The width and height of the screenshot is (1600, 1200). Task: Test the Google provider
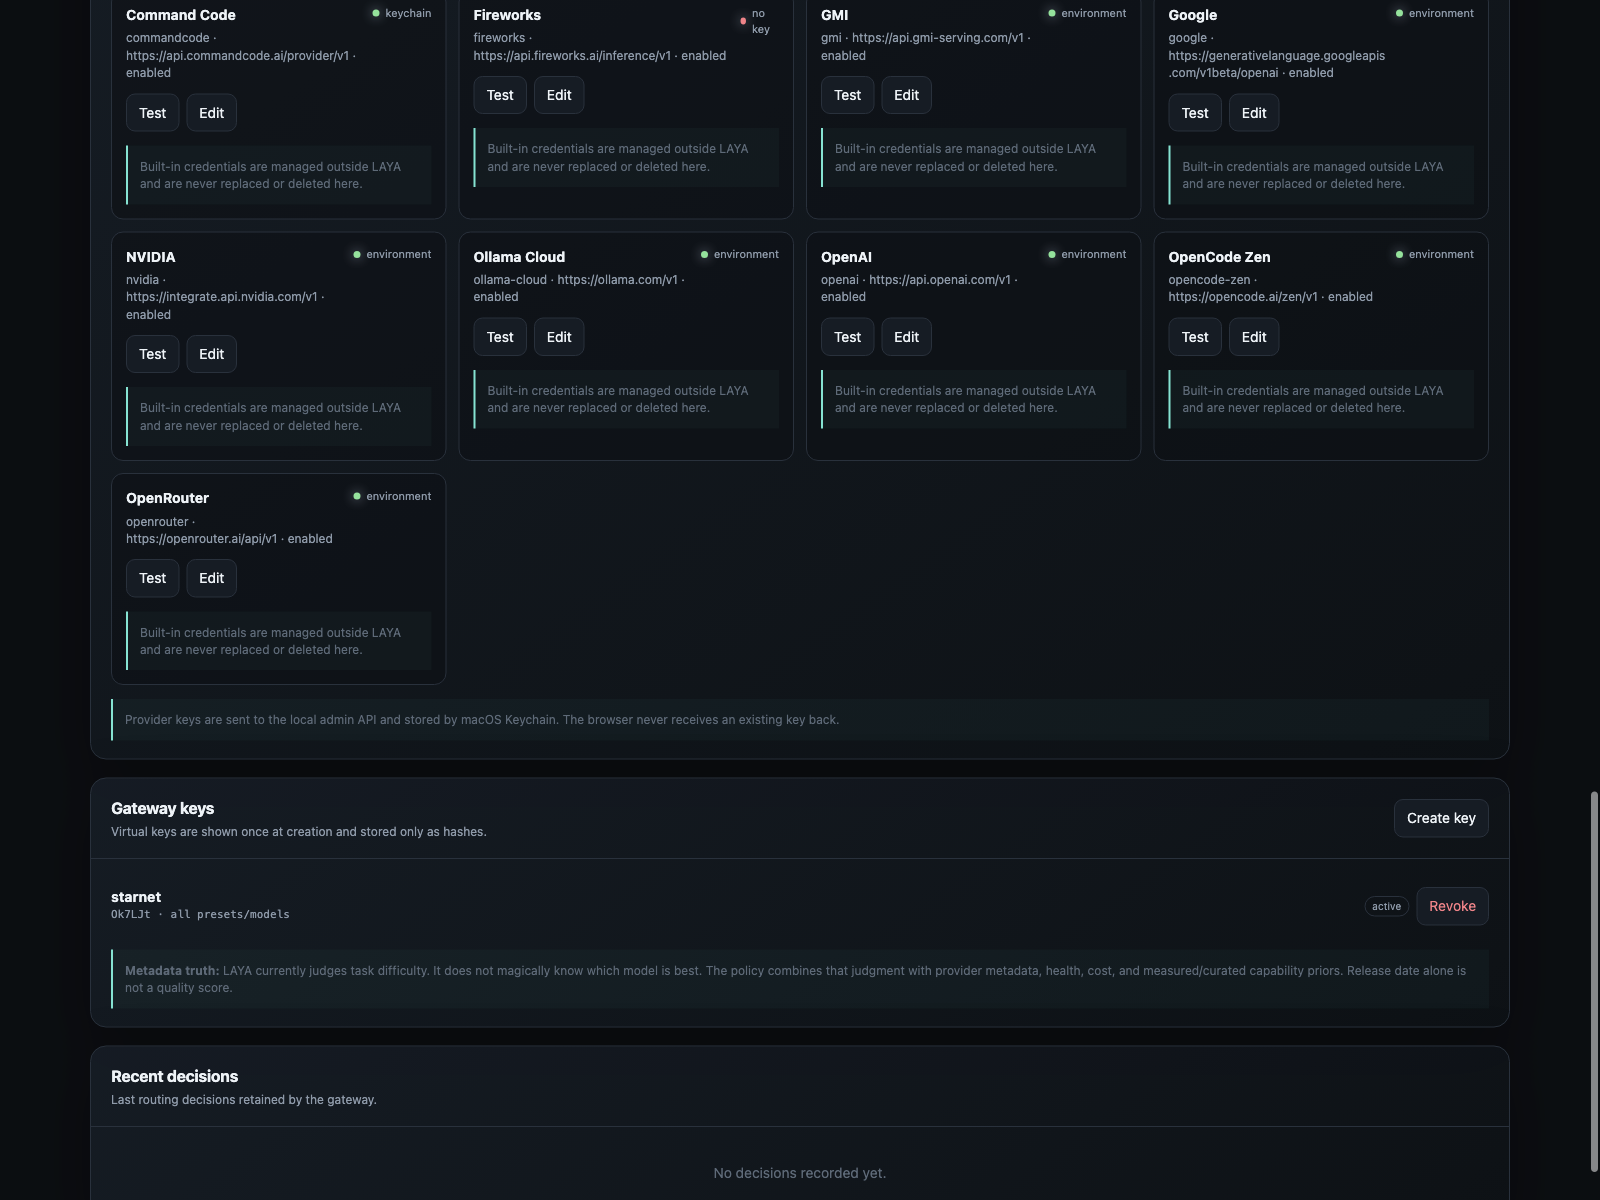pos(1195,113)
